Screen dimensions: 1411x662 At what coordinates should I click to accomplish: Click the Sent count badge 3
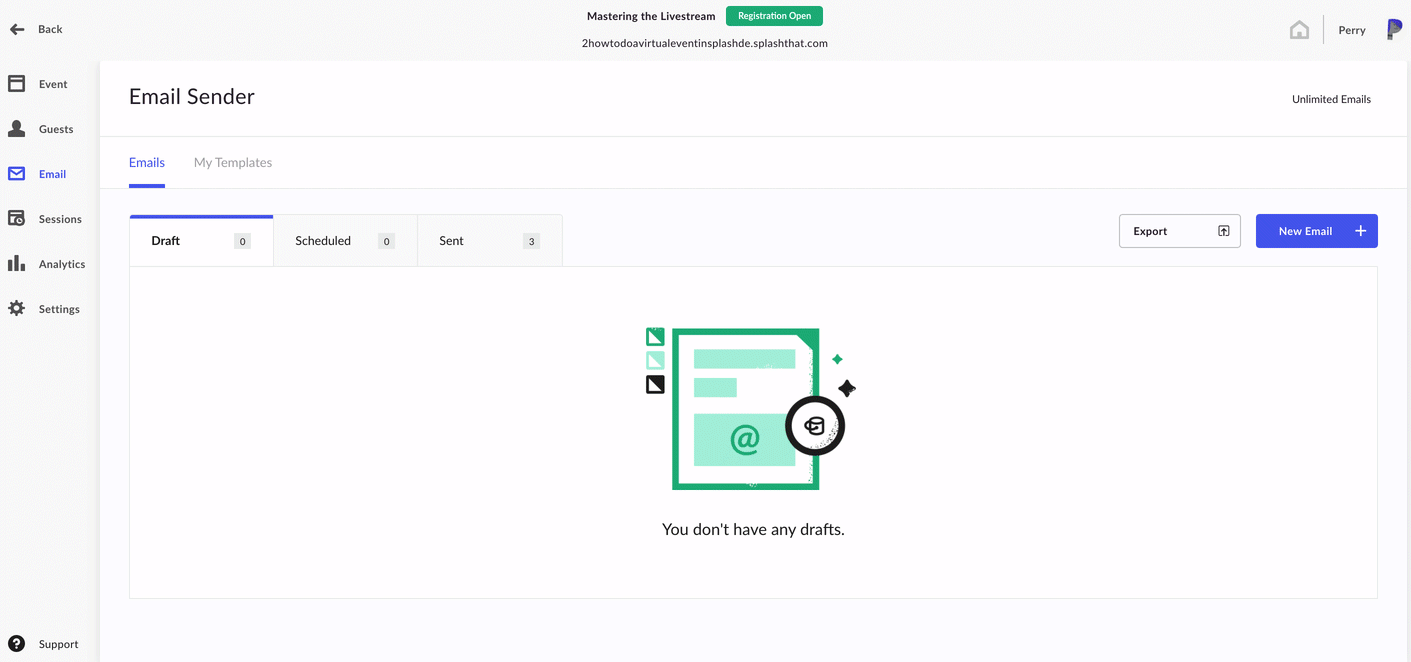pyautogui.click(x=531, y=241)
